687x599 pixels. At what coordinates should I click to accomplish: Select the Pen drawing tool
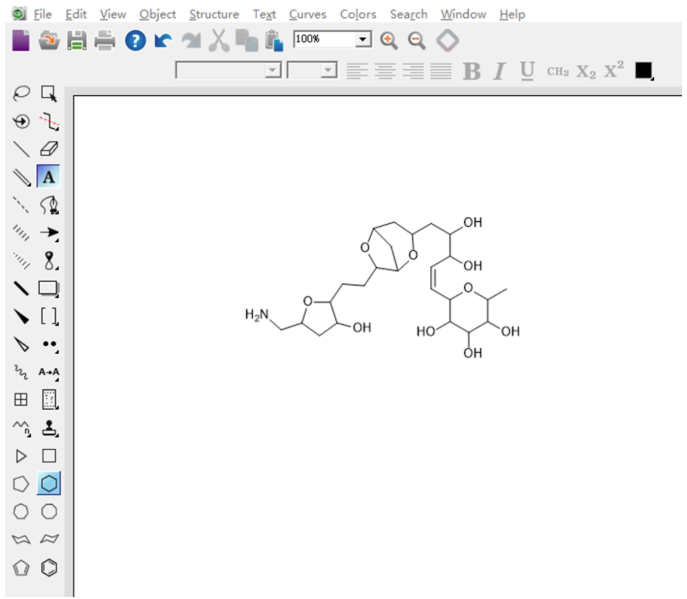click(49, 205)
